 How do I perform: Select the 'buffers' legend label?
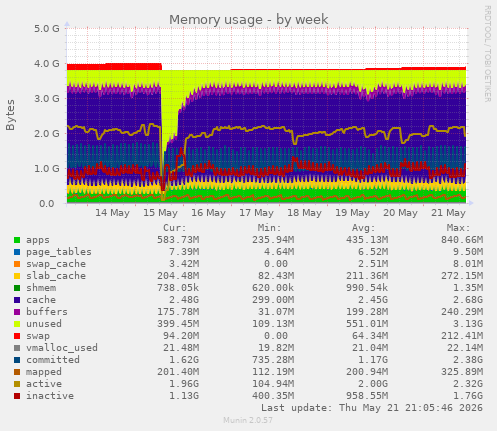pyautogui.click(x=47, y=312)
